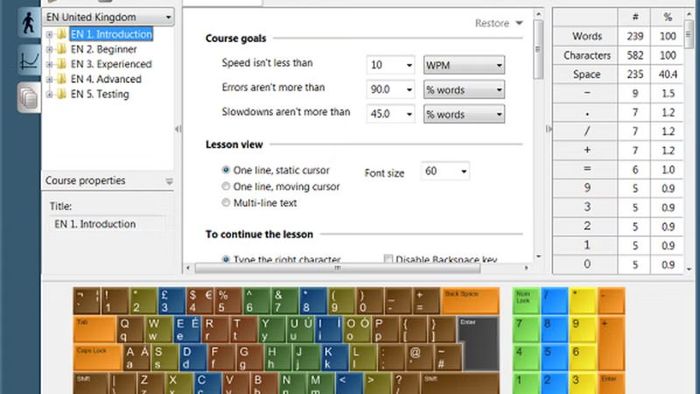Toggle Disable Backspace key checkbox

click(x=388, y=259)
